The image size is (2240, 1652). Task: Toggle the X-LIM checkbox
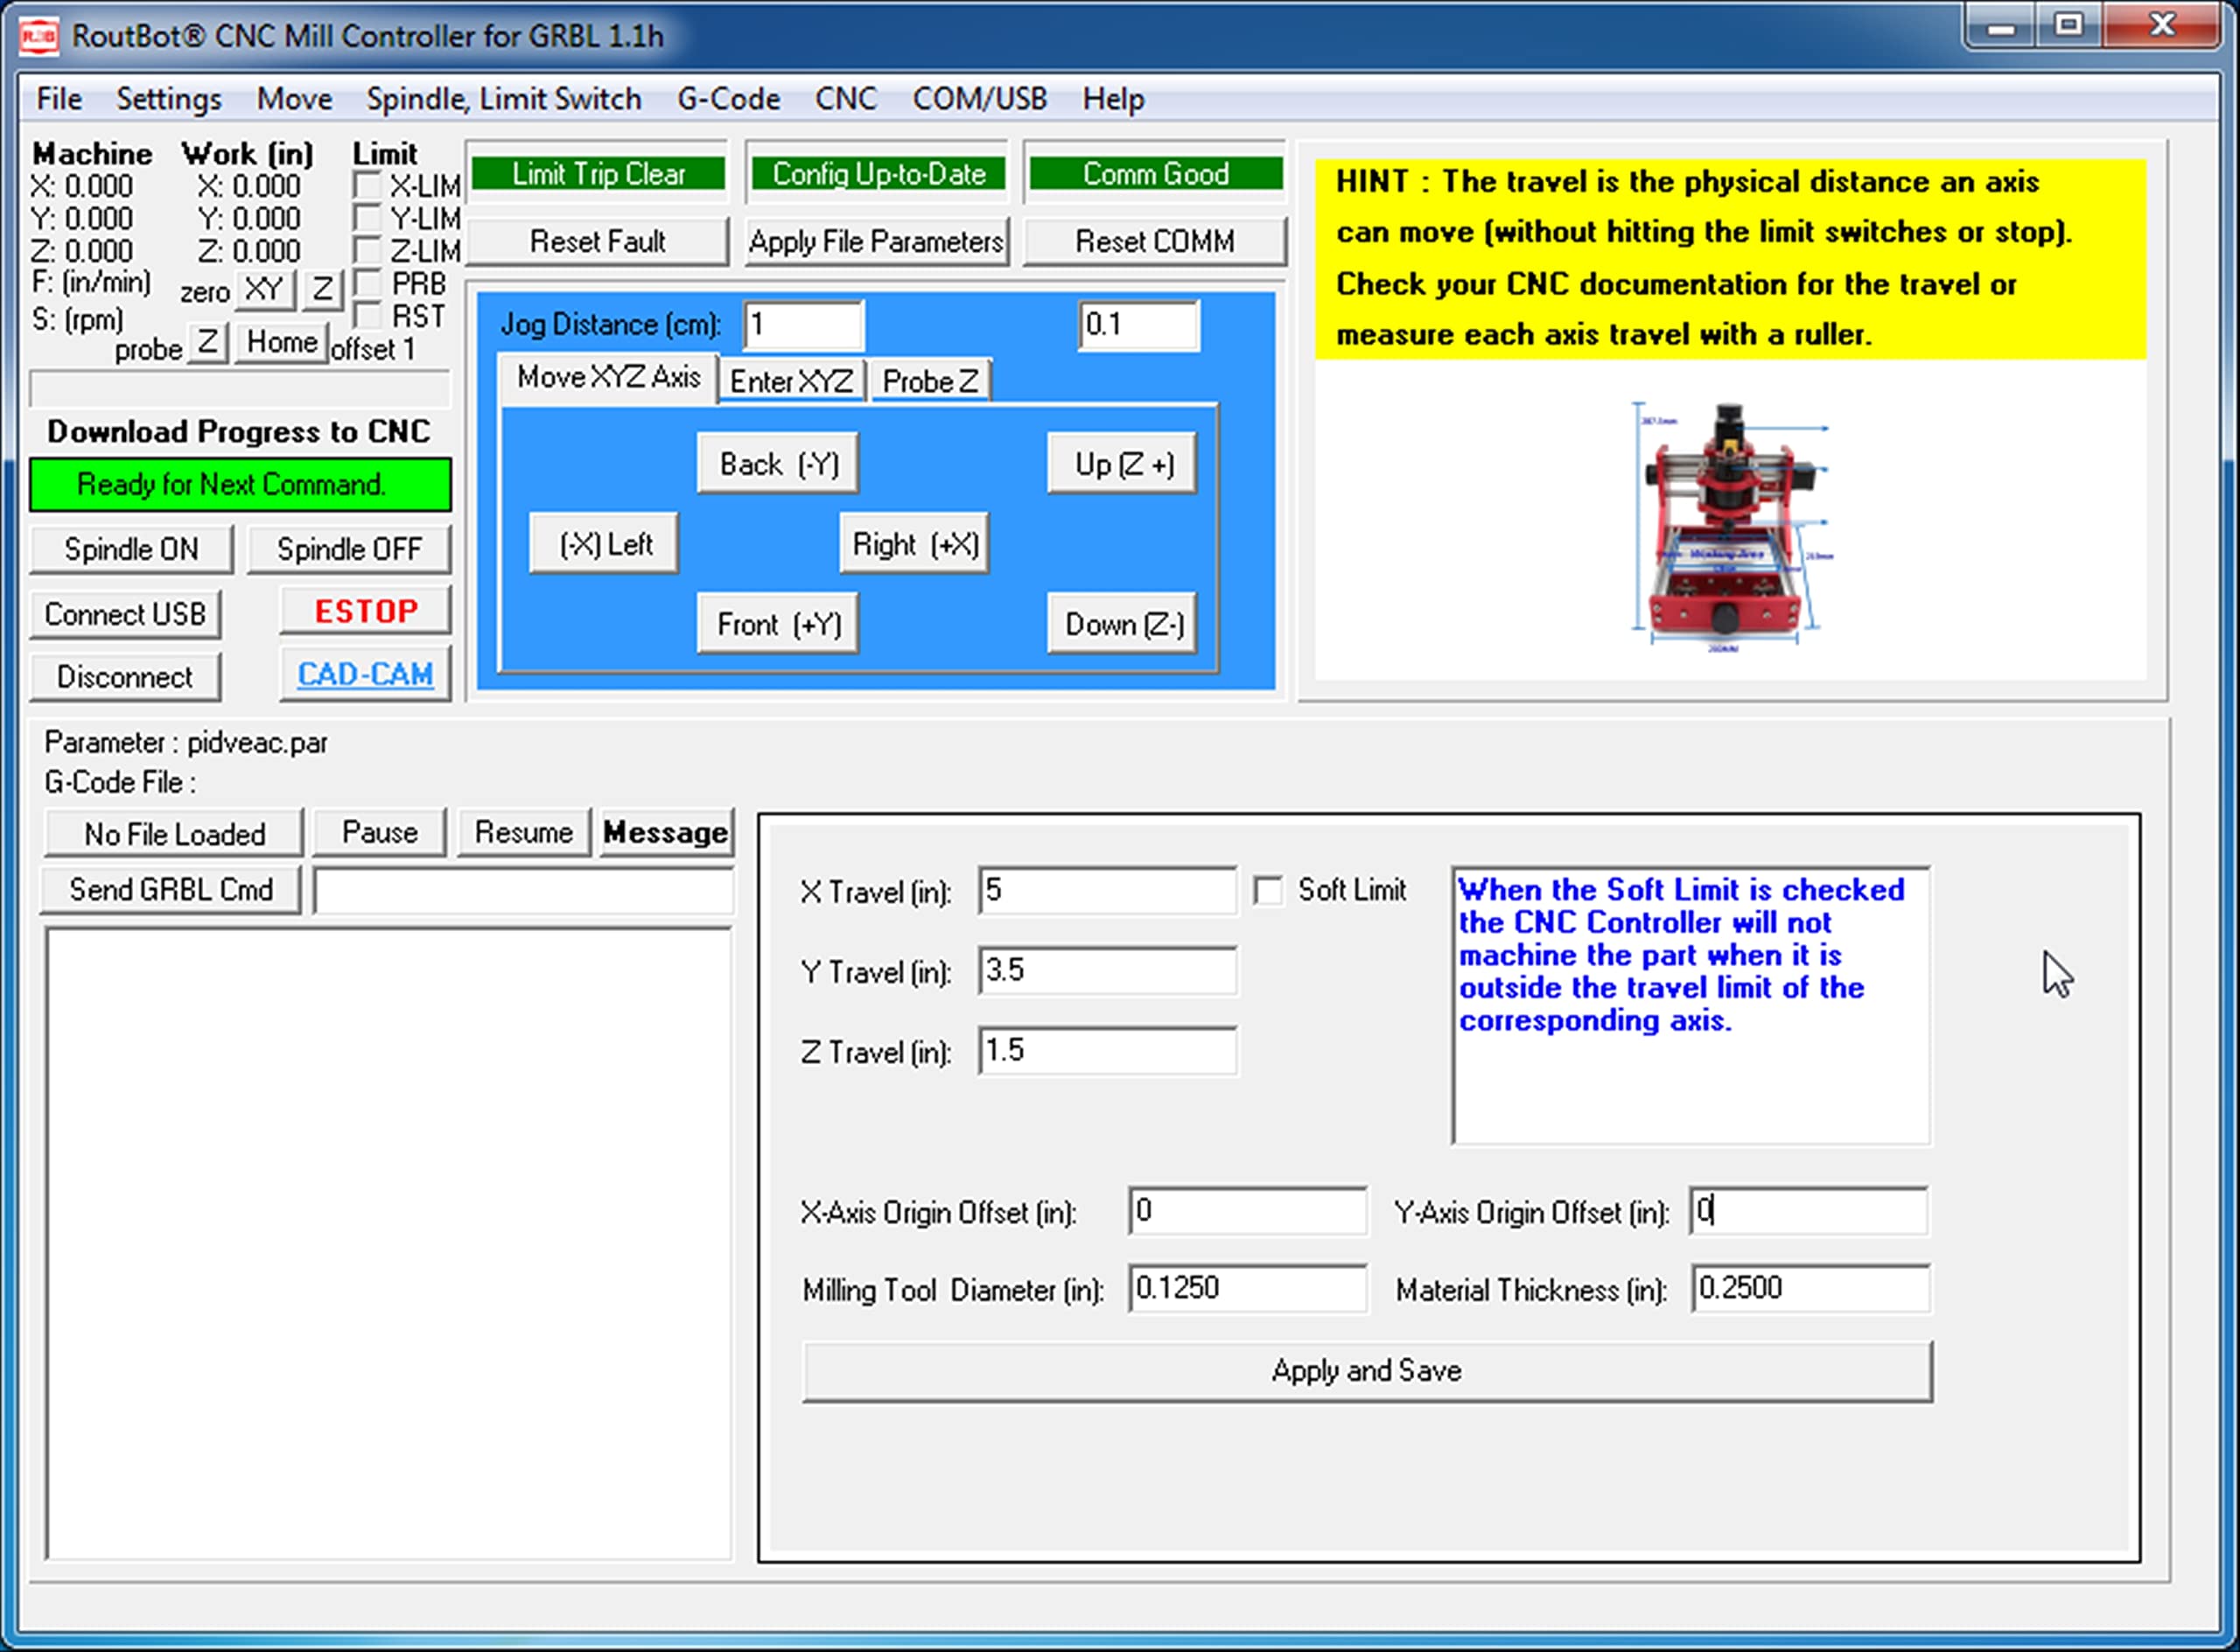click(x=368, y=186)
